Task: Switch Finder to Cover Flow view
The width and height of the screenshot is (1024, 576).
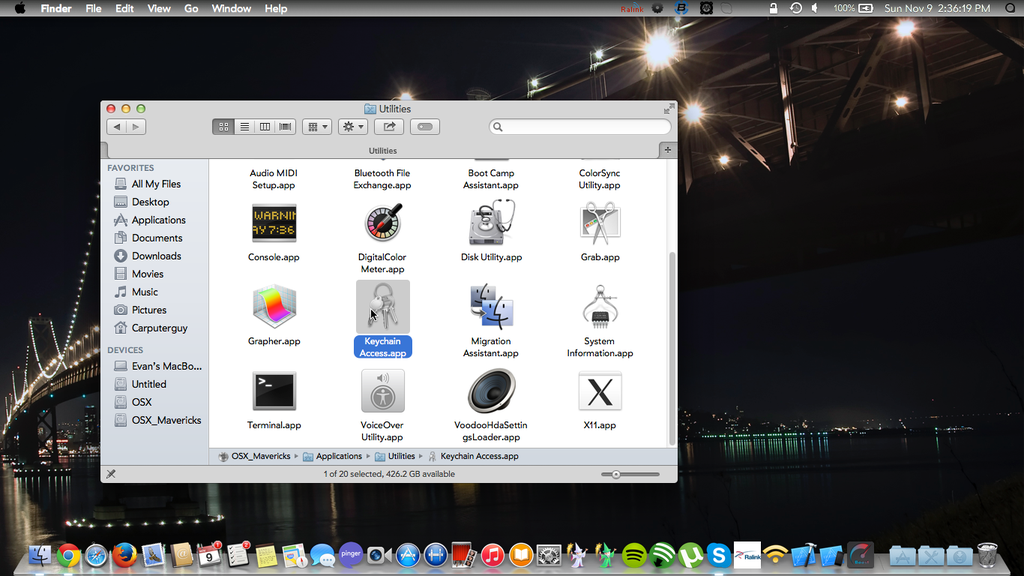Action: point(286,127)
